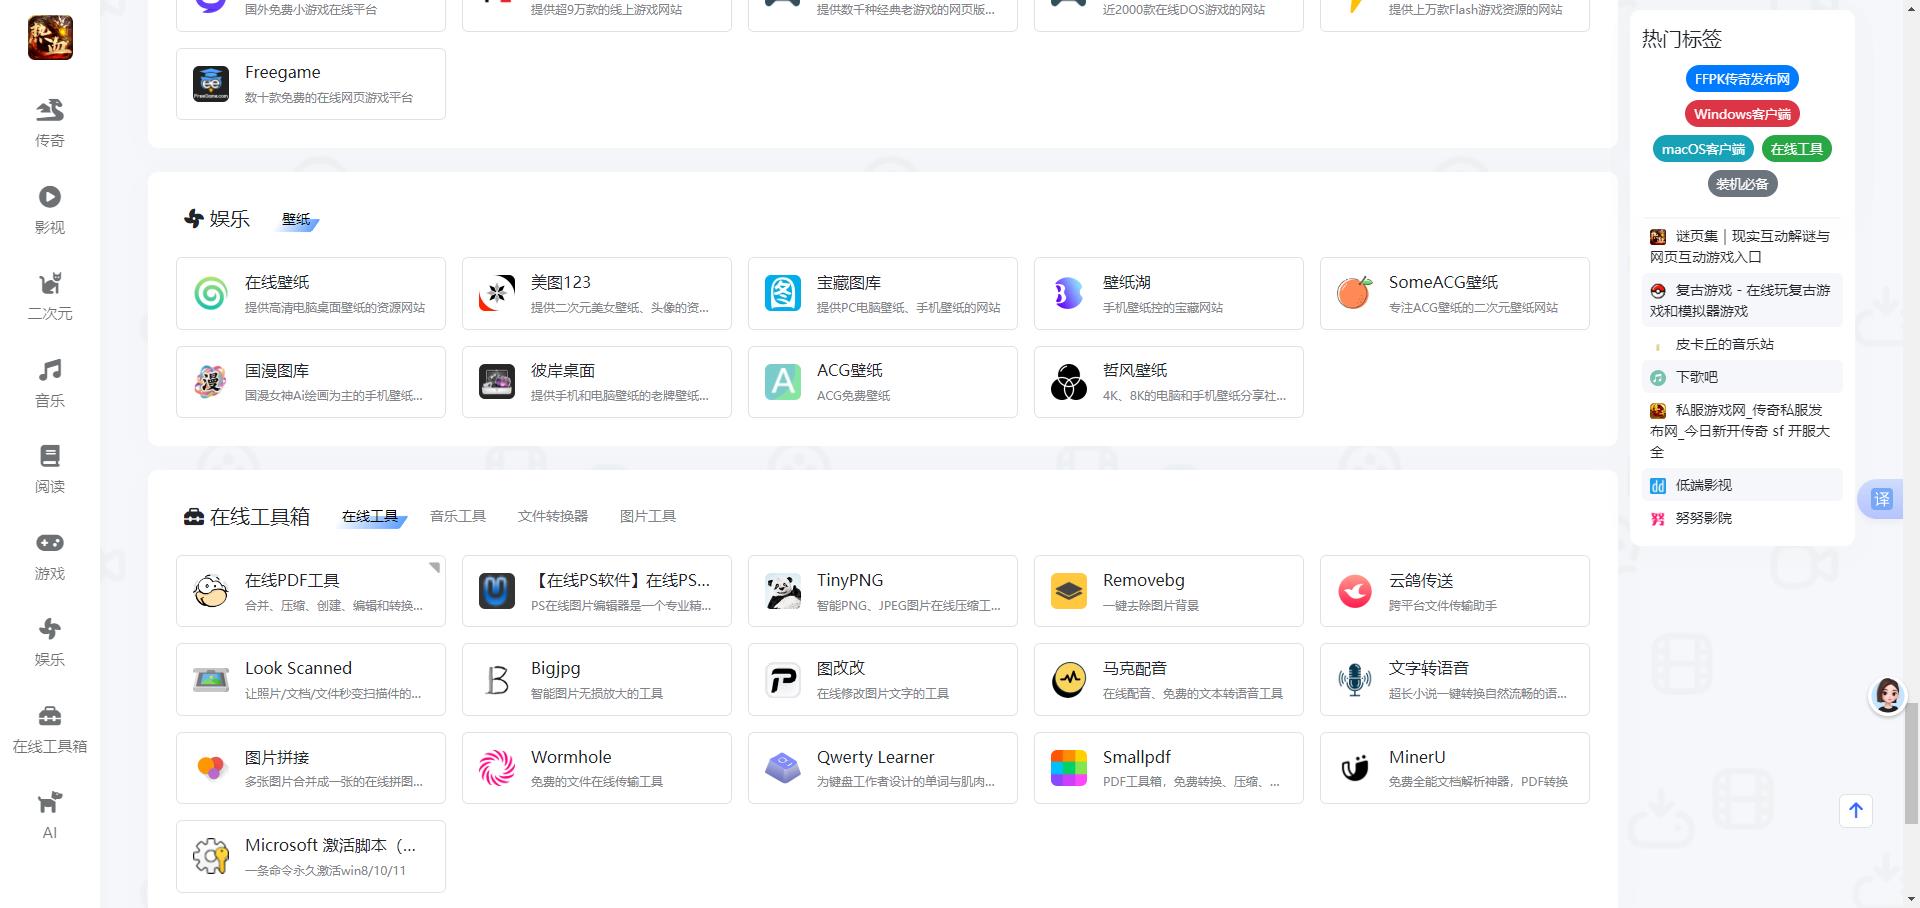Click the scroll-to-top arrow button
Viewport: 1920px width, 908px height.
click(1856, 811)
